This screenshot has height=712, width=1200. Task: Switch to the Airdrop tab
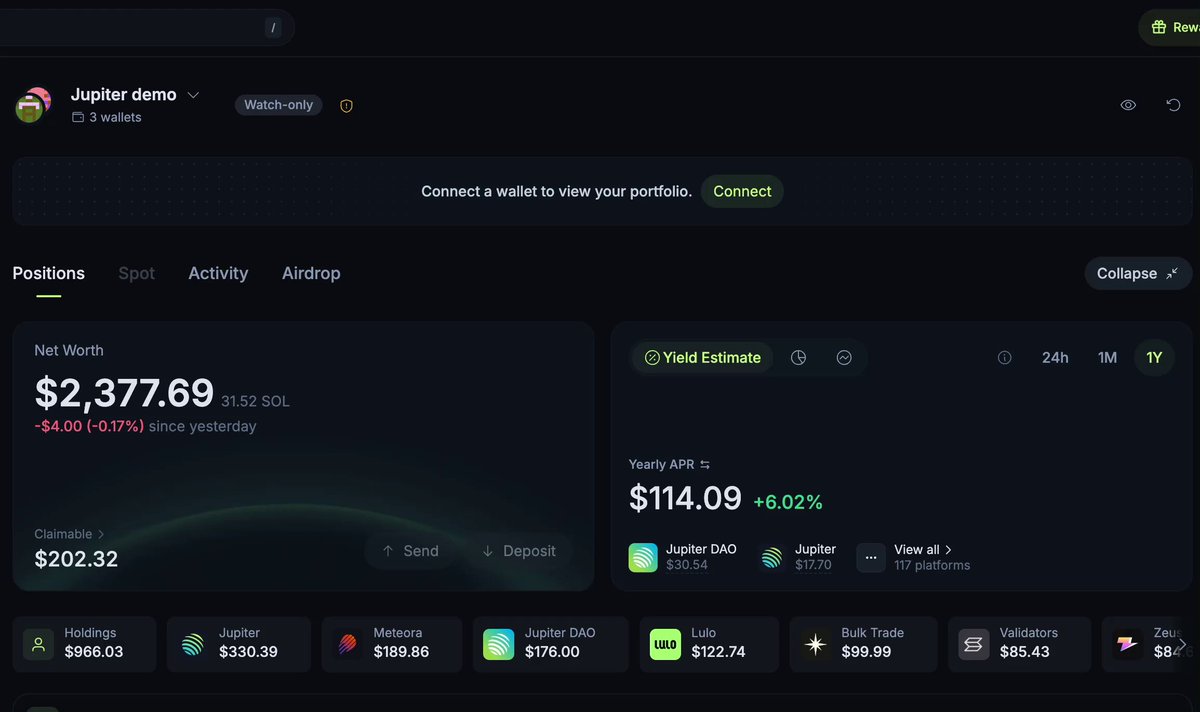tap(311, 273)
